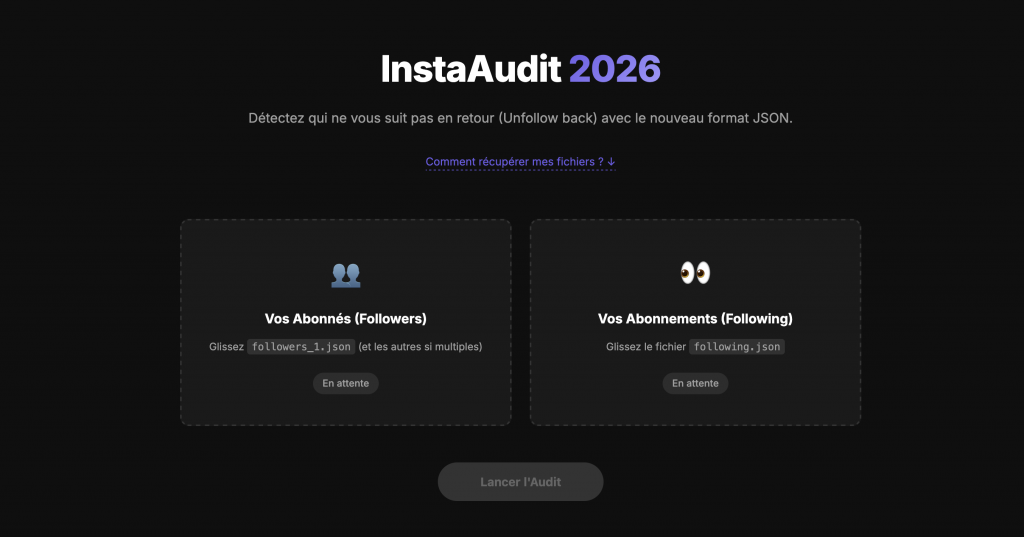
Task: Click the eyes emoji icon
Action: (695, 273)
